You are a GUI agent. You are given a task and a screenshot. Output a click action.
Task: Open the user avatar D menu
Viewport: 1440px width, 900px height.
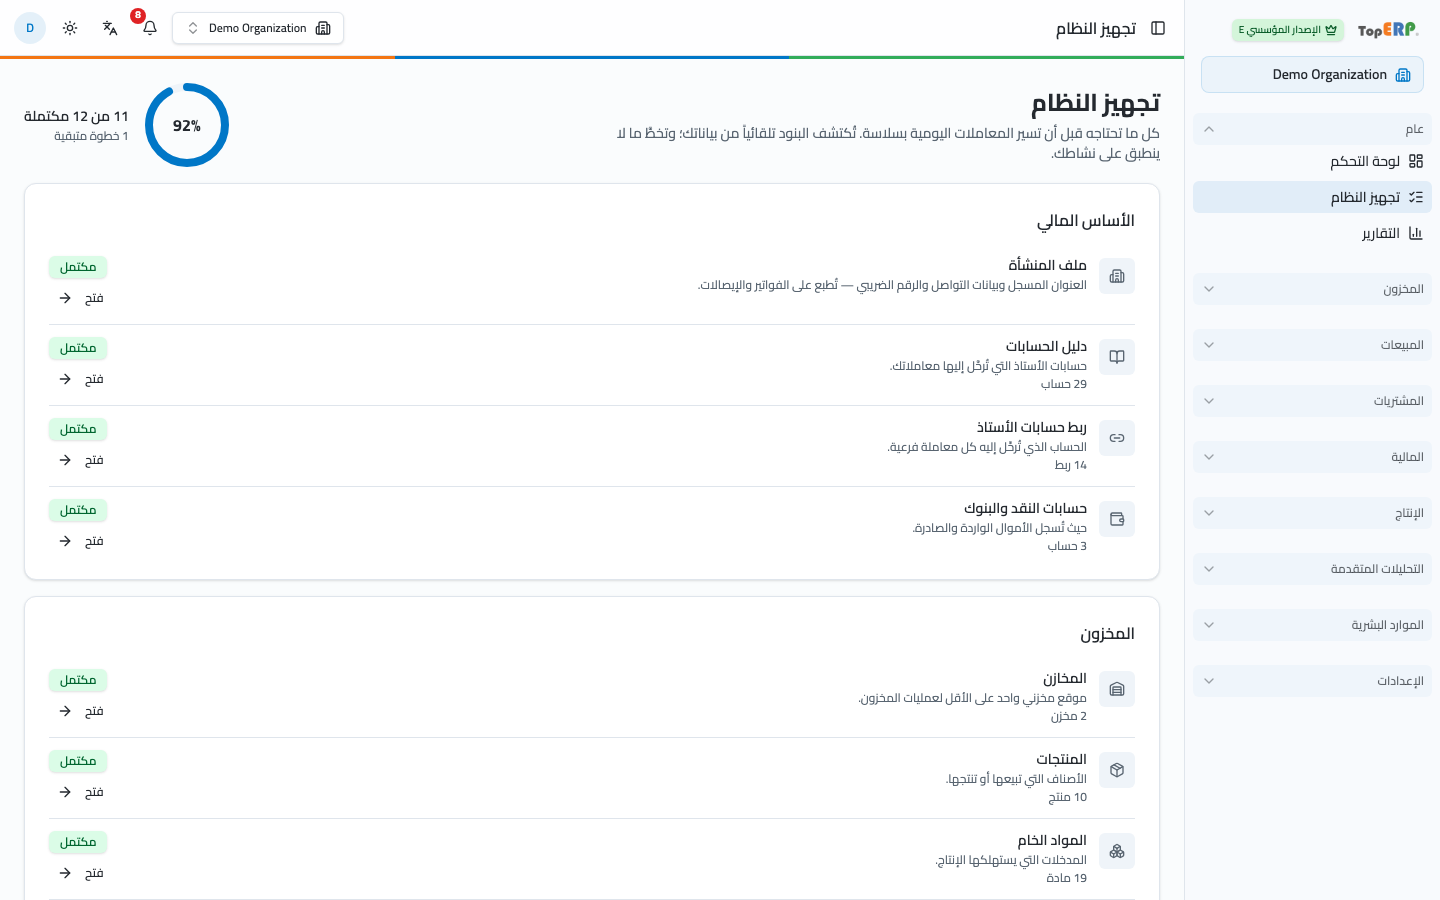(30, 28)
